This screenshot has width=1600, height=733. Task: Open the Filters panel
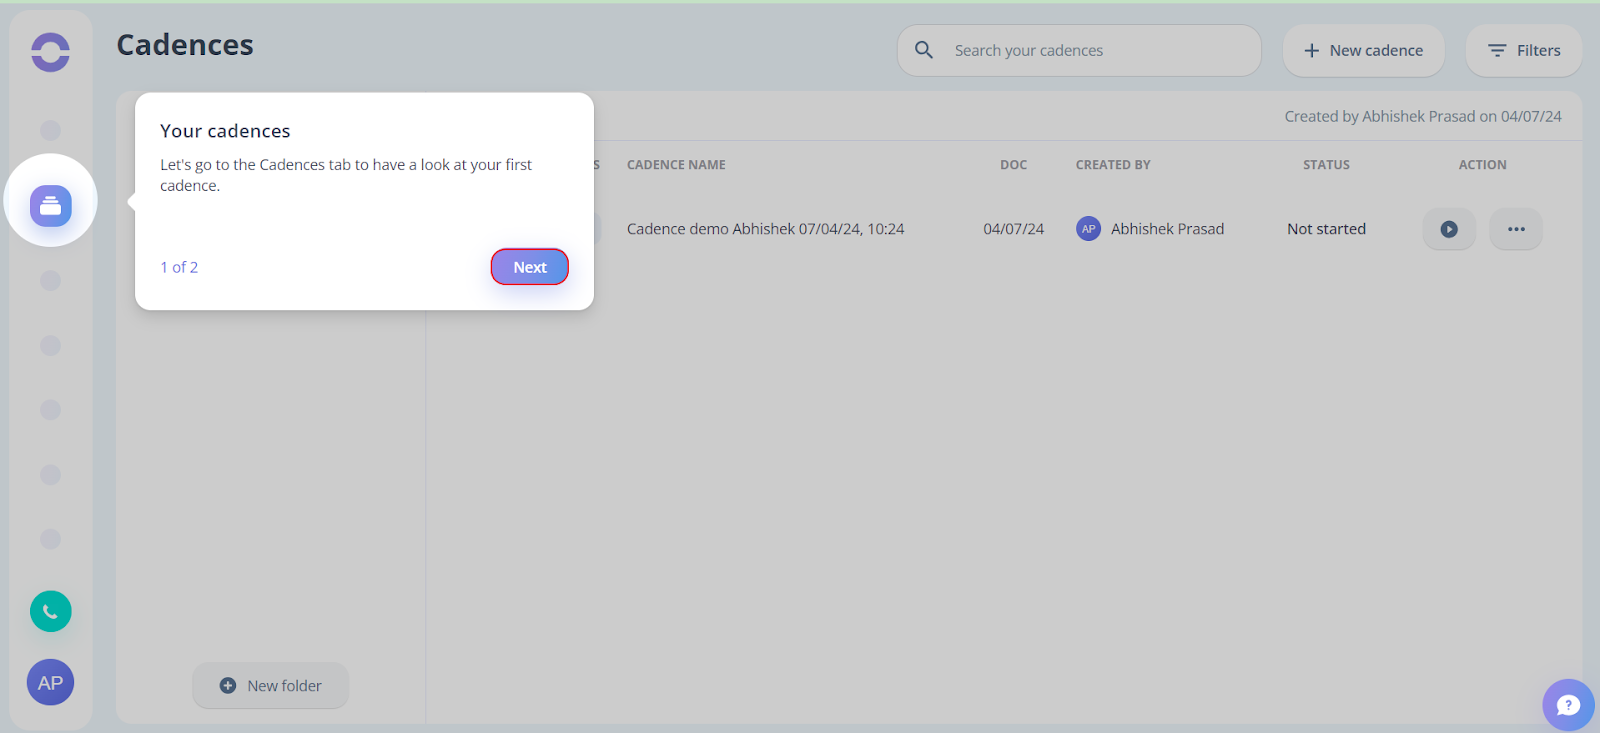pyautogui.click(x=1524, y=51)
